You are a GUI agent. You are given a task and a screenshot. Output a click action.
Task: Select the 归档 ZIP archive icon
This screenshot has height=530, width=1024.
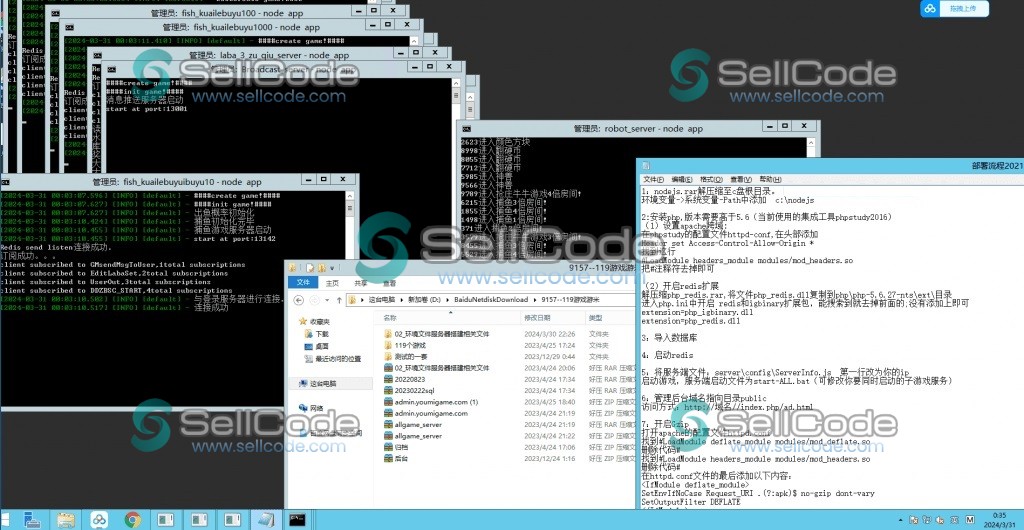point(387,447)
